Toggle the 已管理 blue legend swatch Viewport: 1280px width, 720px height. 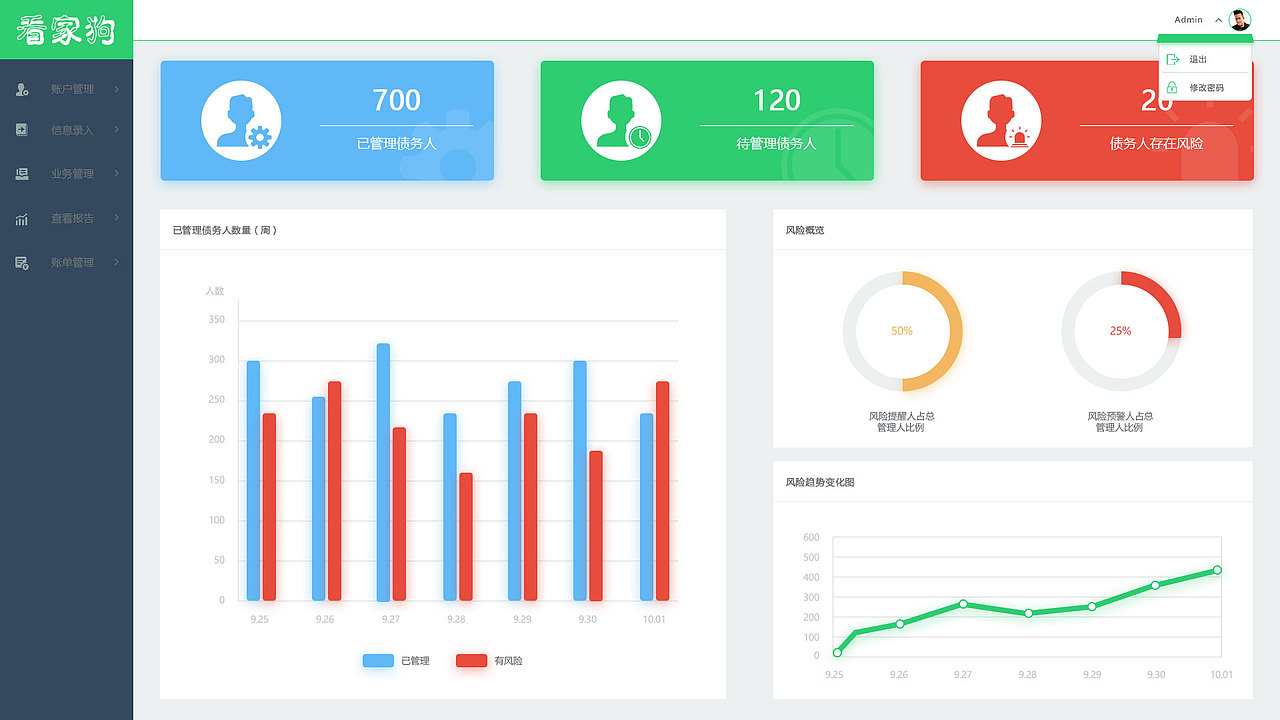[x=378, y=661]
